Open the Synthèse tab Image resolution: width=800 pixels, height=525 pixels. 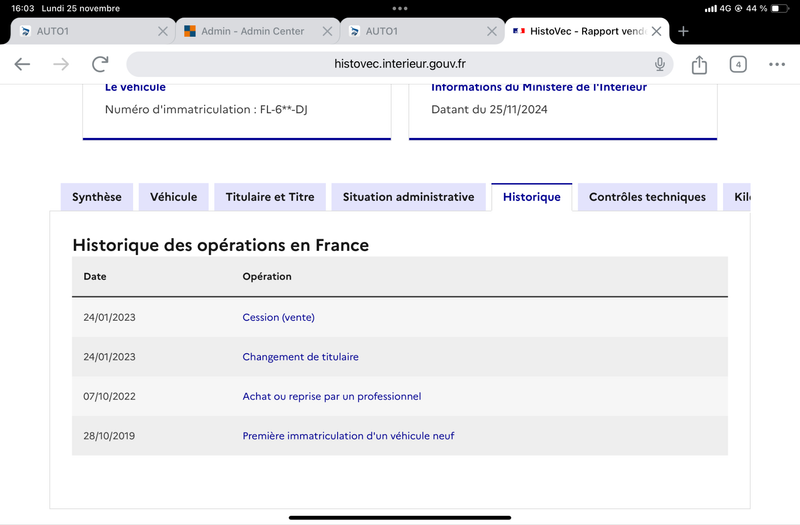[96, 197]
